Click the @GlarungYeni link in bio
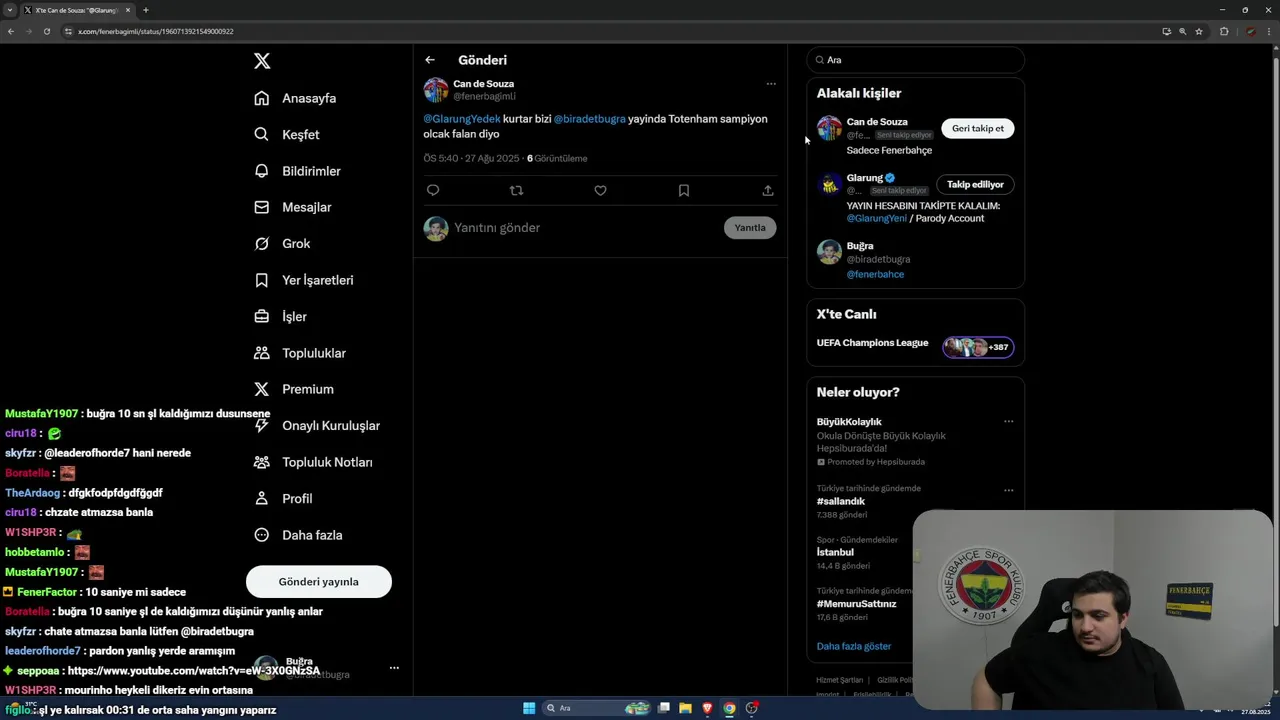The height and width of the screenshot is (720, 1280). (877, 218)
